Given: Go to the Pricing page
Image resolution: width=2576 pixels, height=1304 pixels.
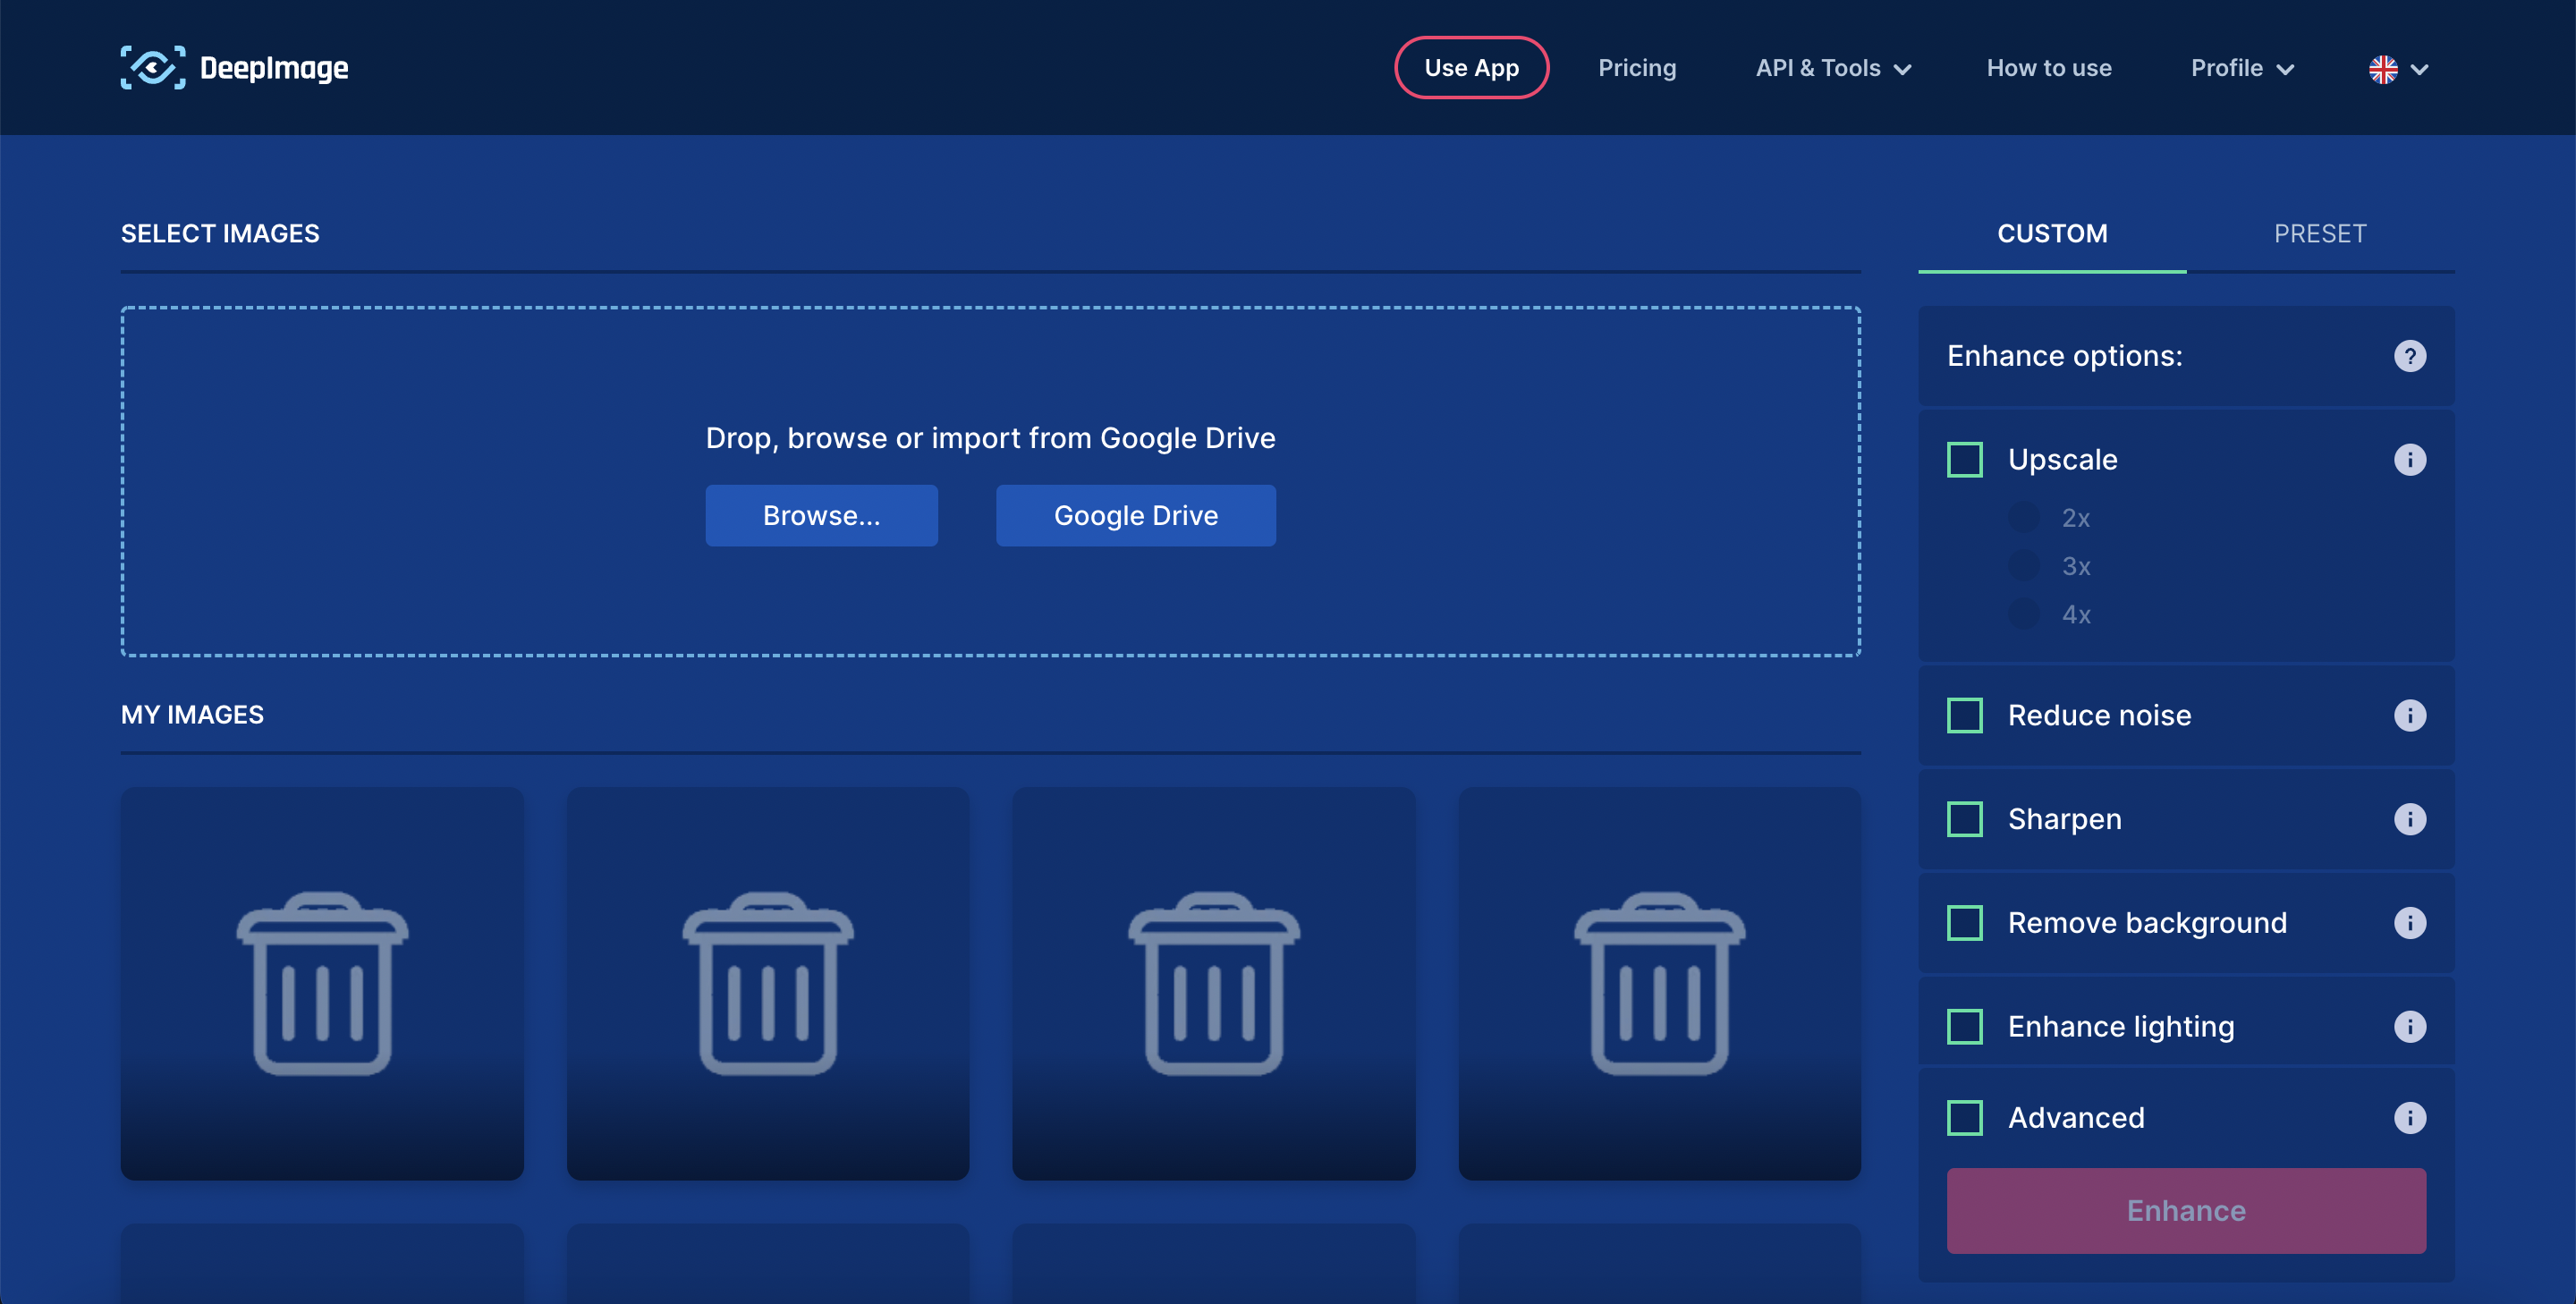Looking at the screenshot, I should tap(1636, 68).
